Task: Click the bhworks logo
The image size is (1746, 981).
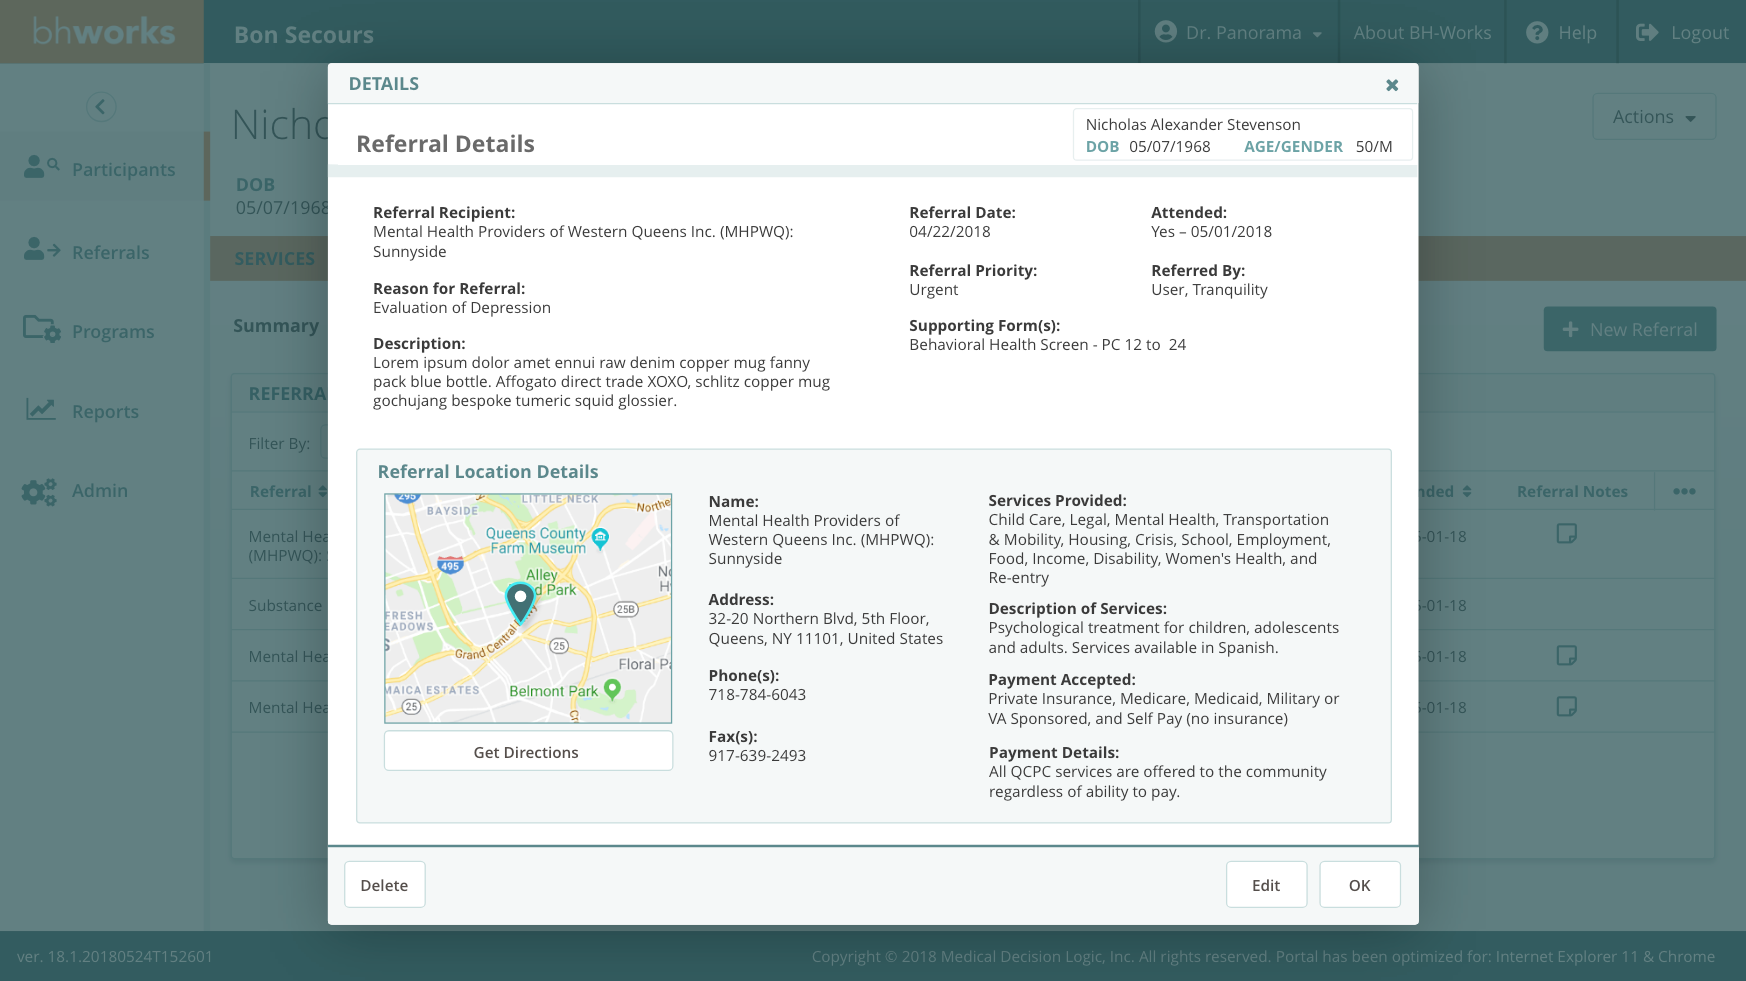Action: point(102,32)
